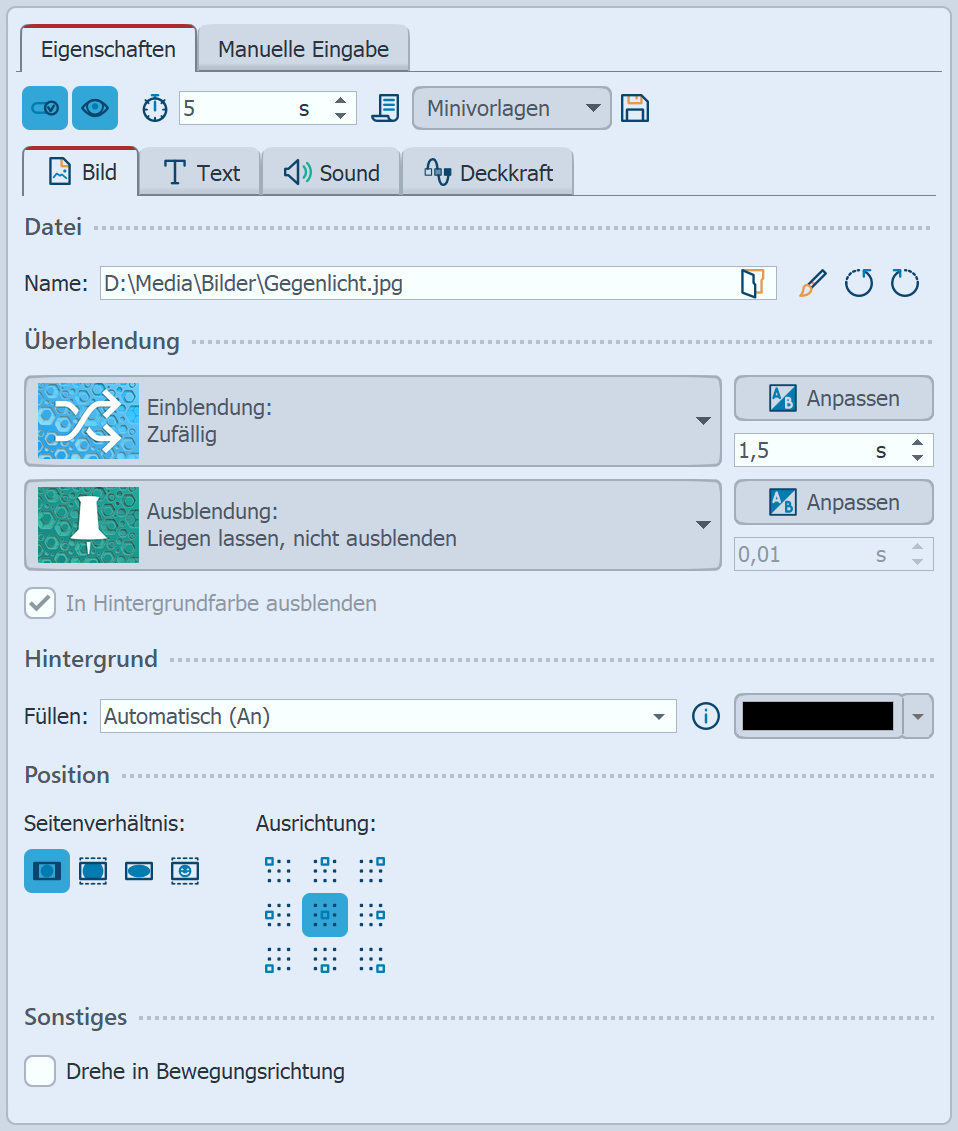Click the save template floppy disk icon
This screenshot has height=1131, width=958.
(x=635, y=108)
